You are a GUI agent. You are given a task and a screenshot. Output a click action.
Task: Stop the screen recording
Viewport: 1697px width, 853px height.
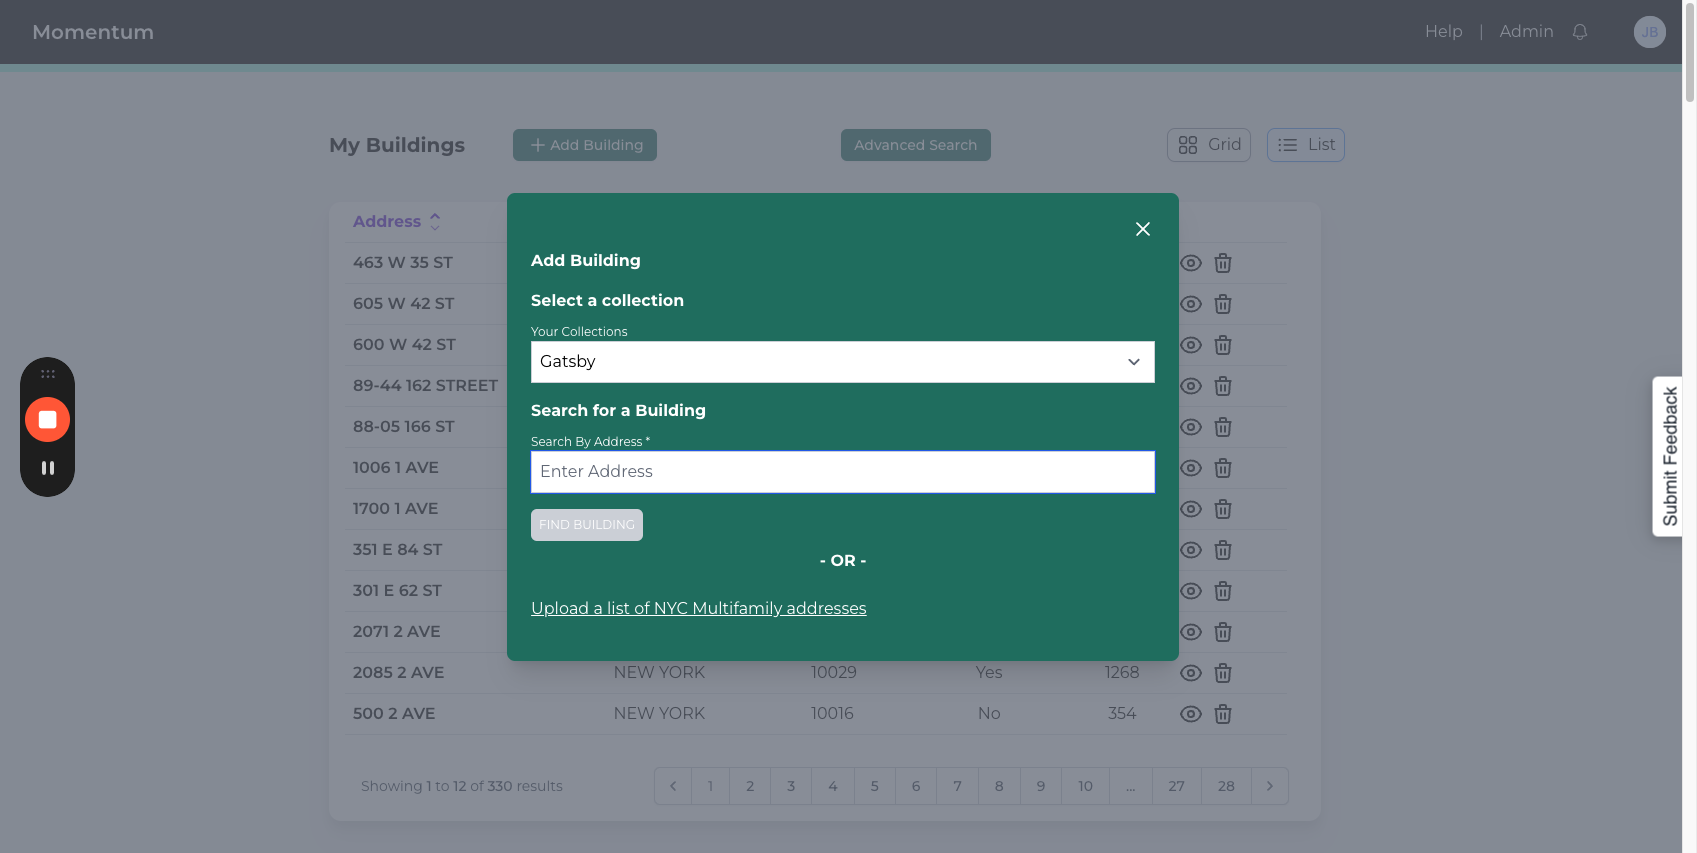coord(47,420)
